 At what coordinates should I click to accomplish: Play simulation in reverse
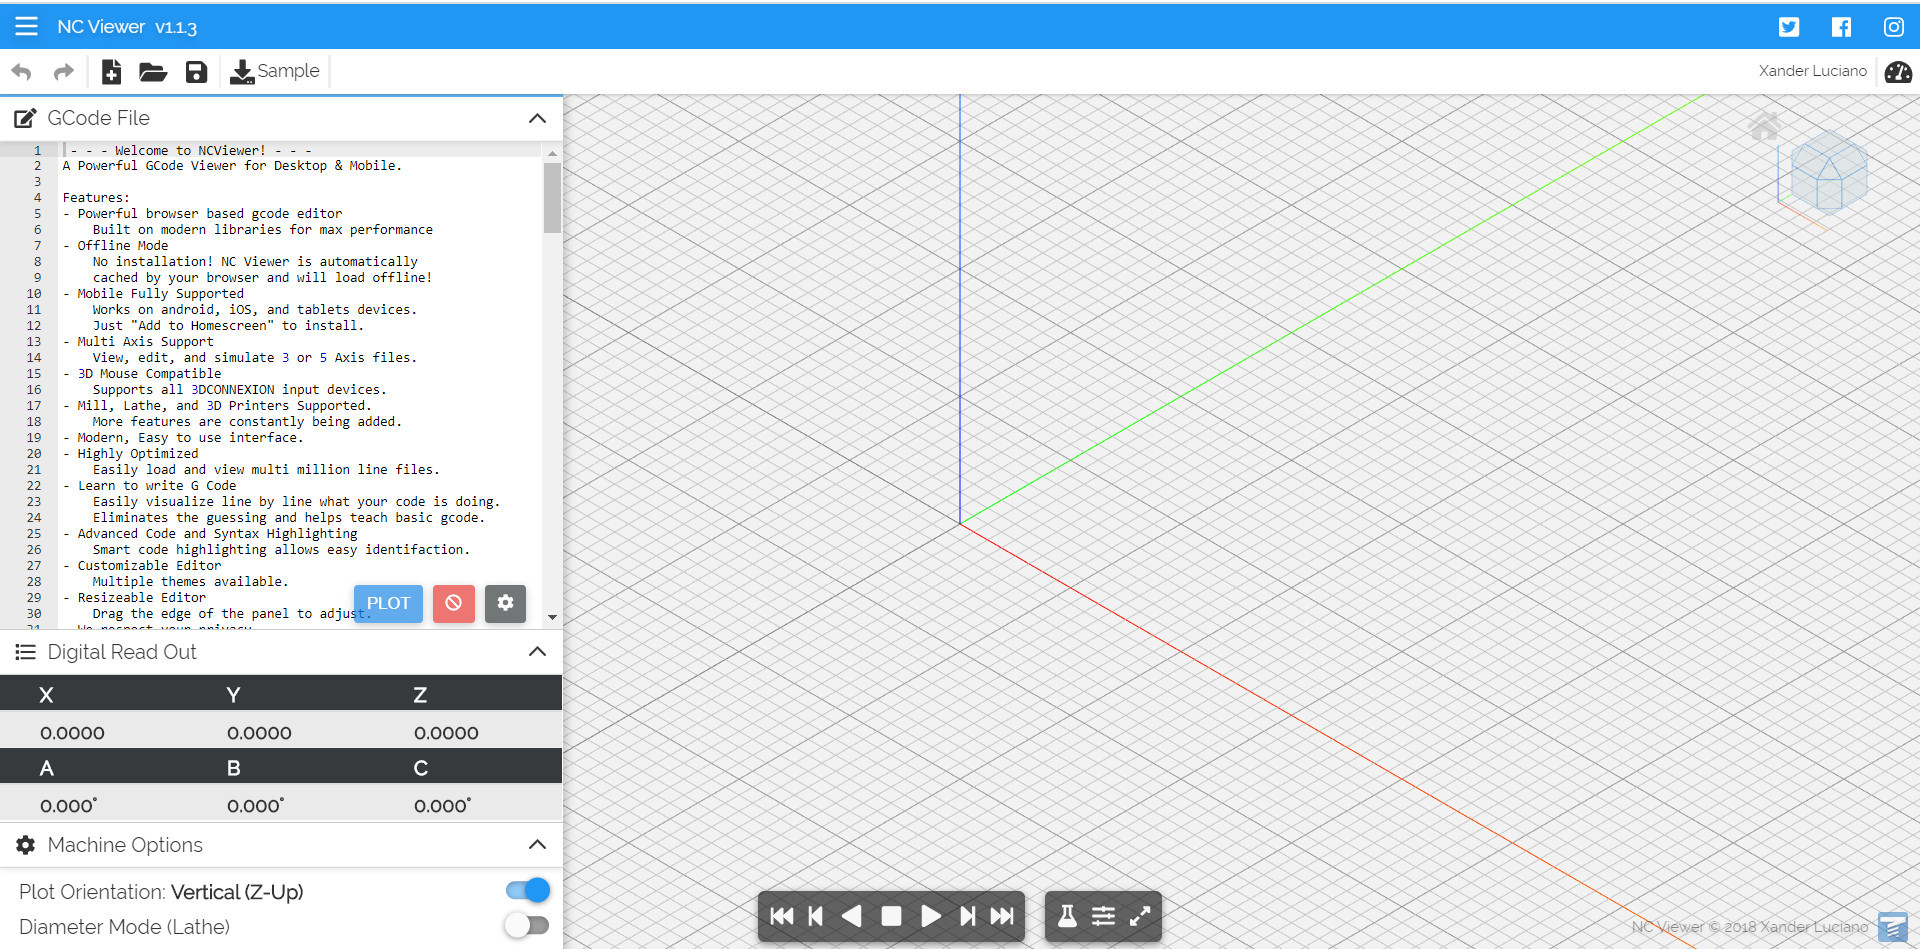coord(852,916)
